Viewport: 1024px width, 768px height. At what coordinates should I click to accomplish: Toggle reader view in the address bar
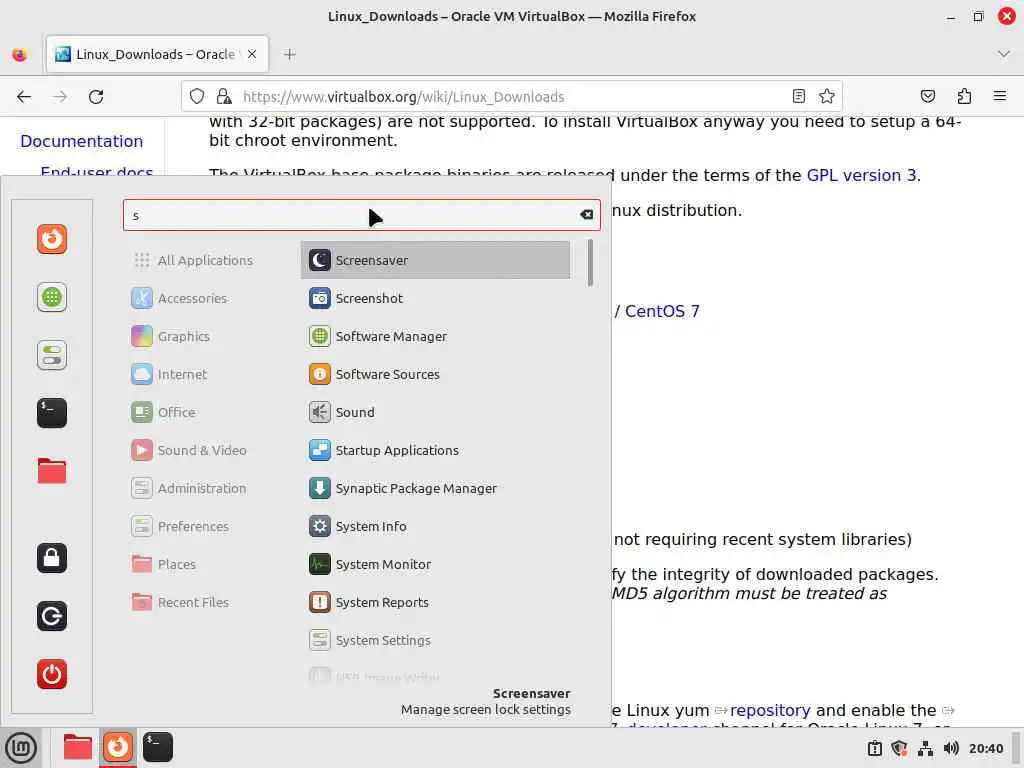[x=798, y=97]
